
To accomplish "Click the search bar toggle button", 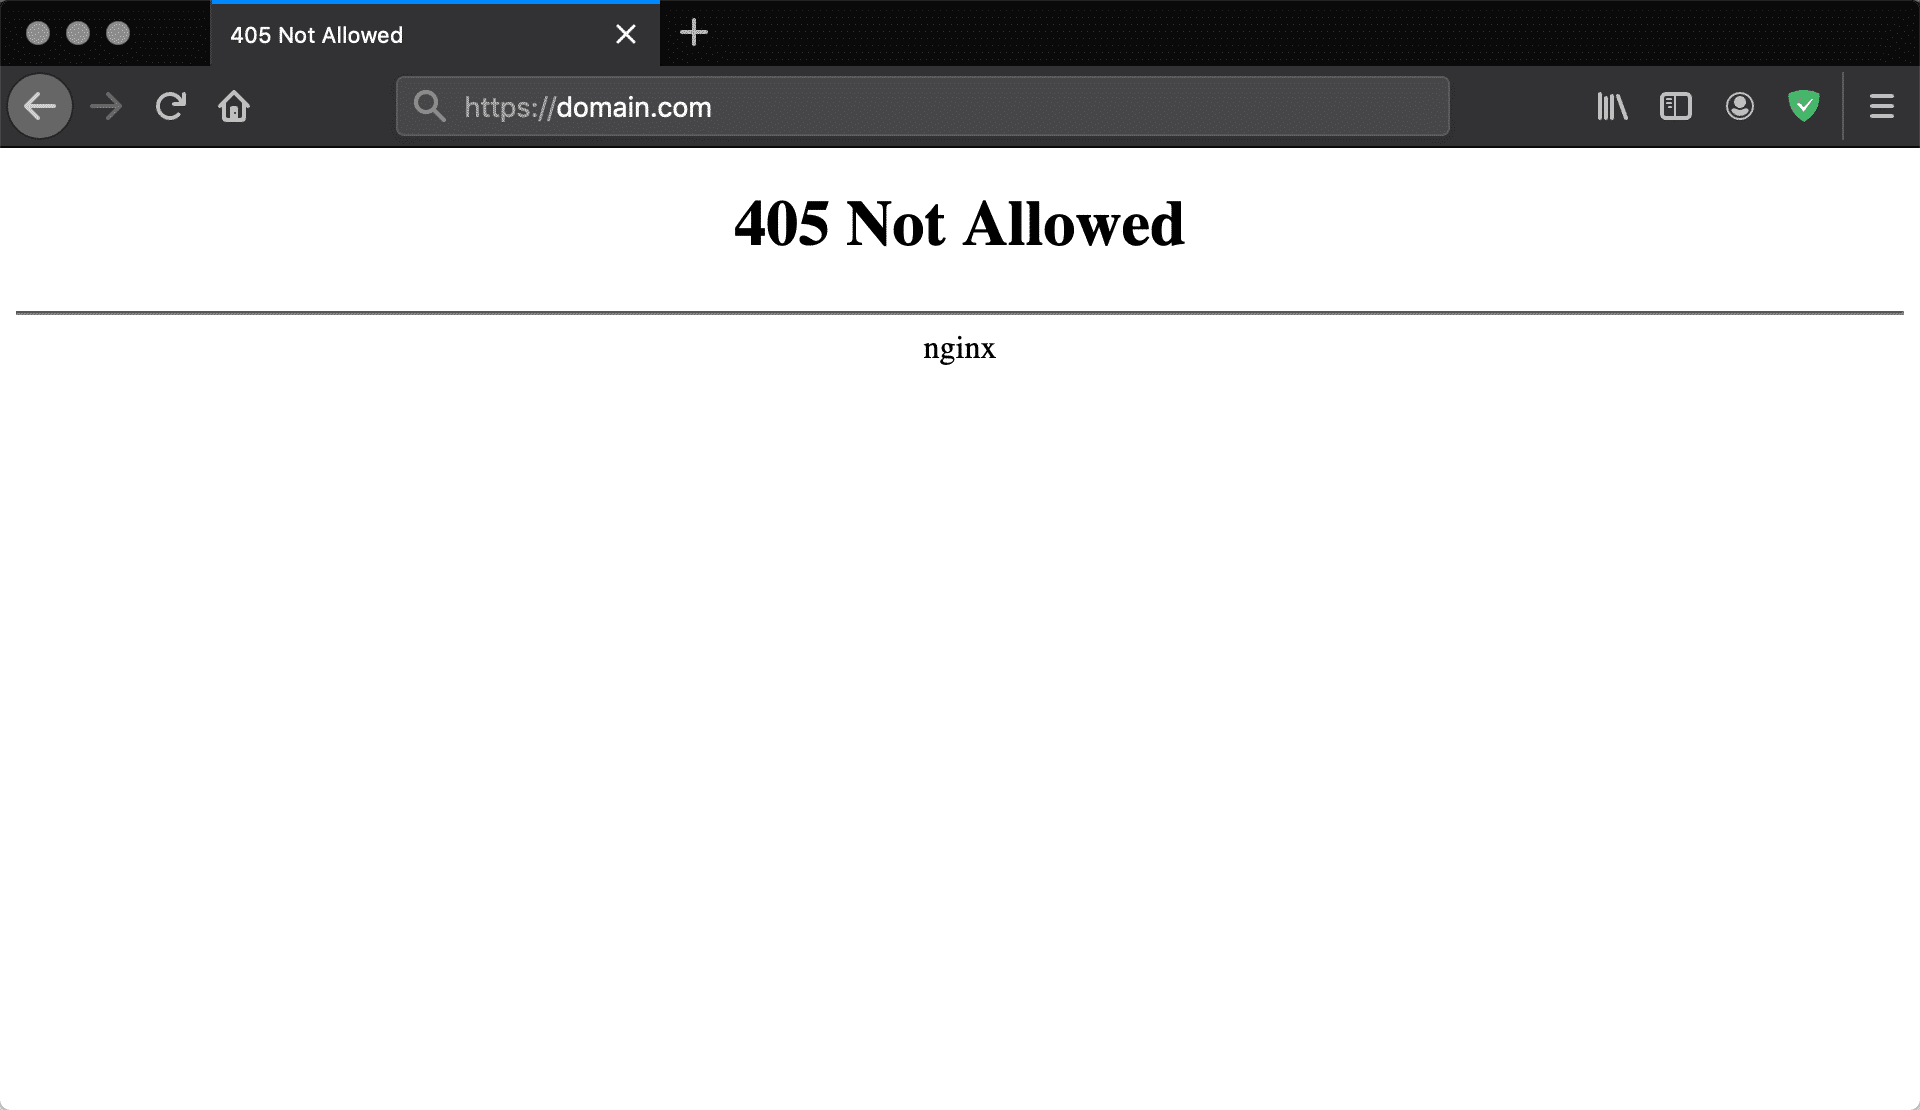I will click(427, 106).
